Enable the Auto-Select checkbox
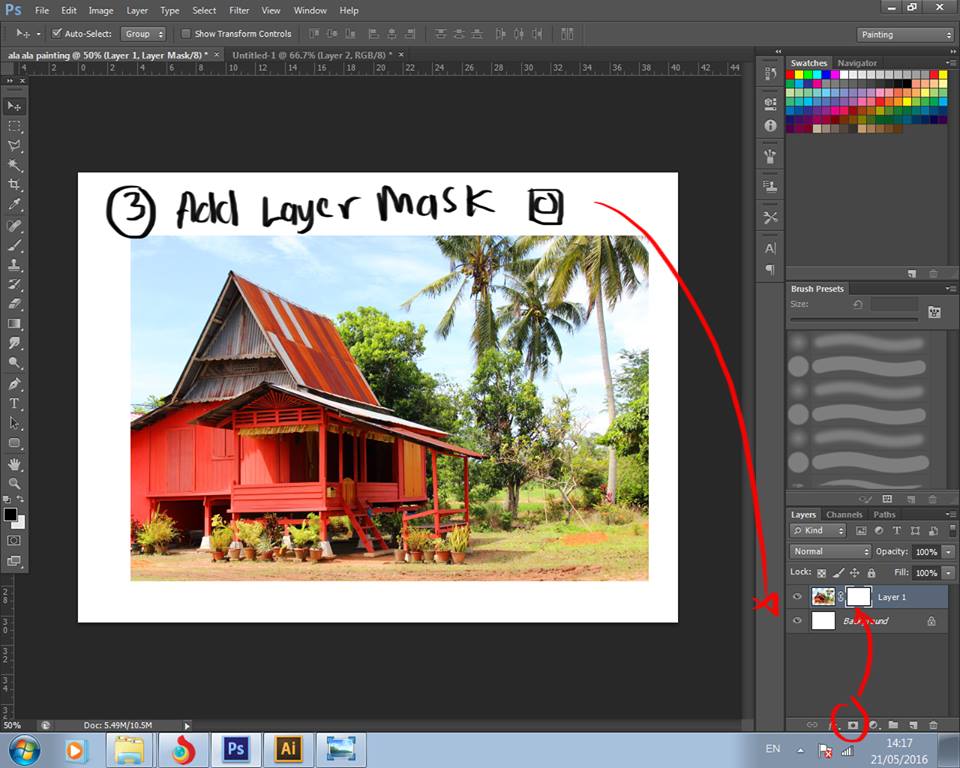Screen dimensions: 960x768 [57, 34]
